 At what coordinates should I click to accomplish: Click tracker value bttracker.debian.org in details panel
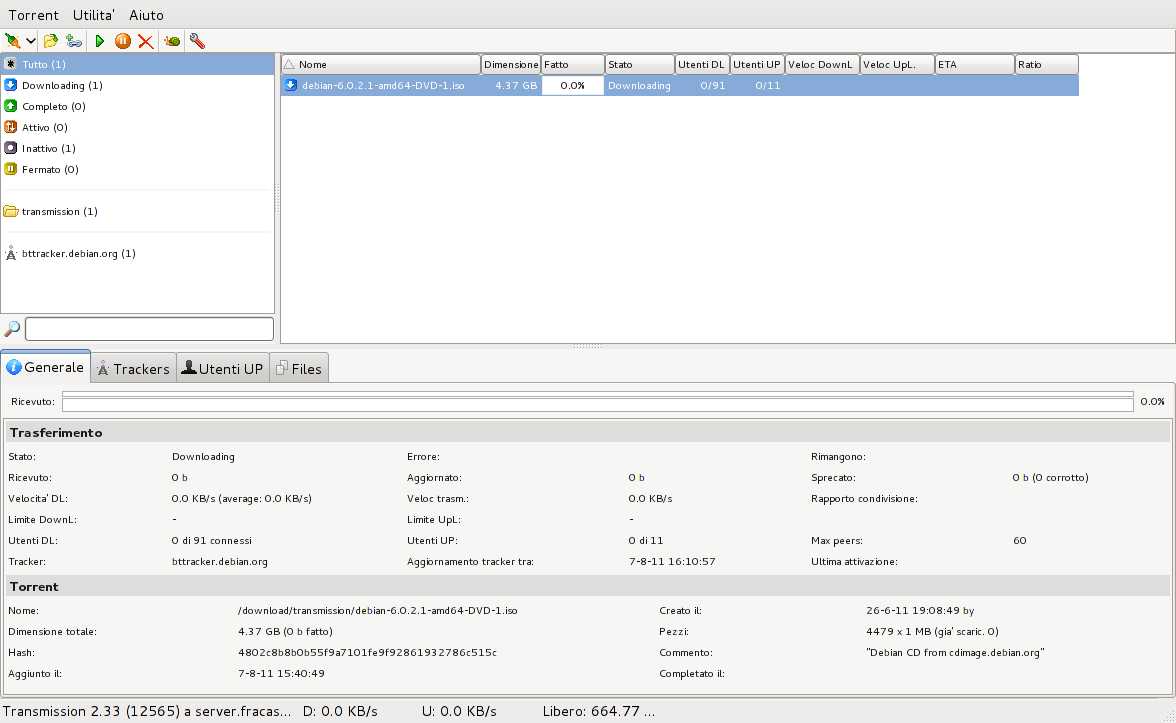220,562
